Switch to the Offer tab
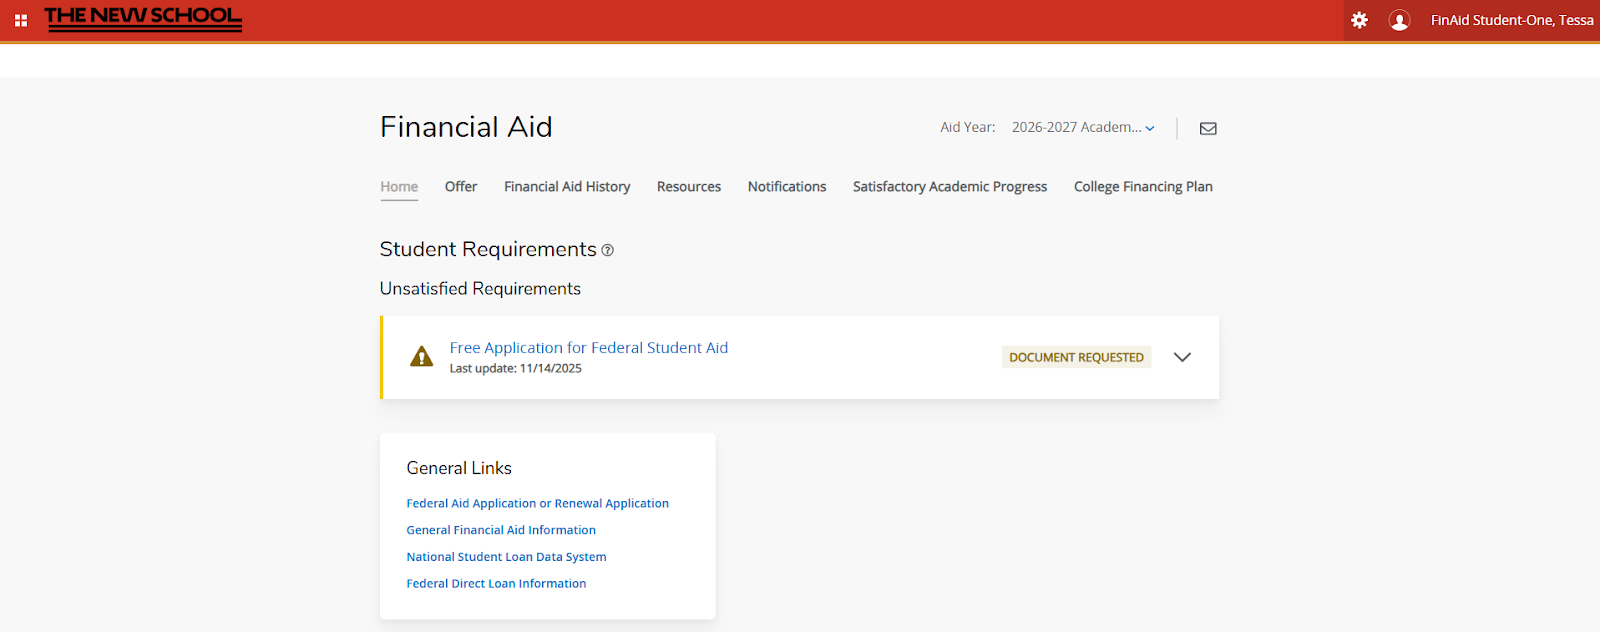This screenshot has width=1600, height=632. (x=461, y=187)
